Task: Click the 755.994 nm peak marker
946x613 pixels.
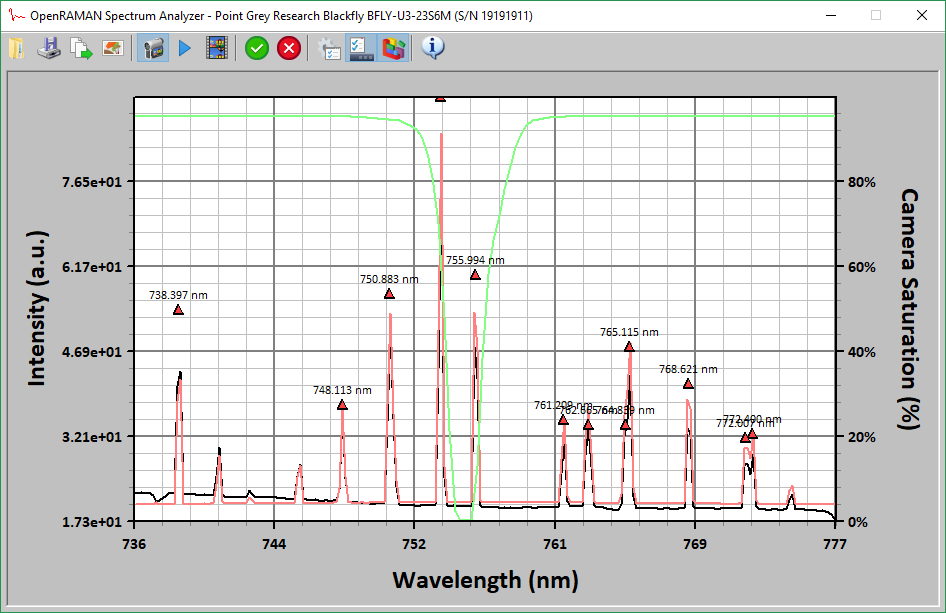Action: (x=475, y=275)
